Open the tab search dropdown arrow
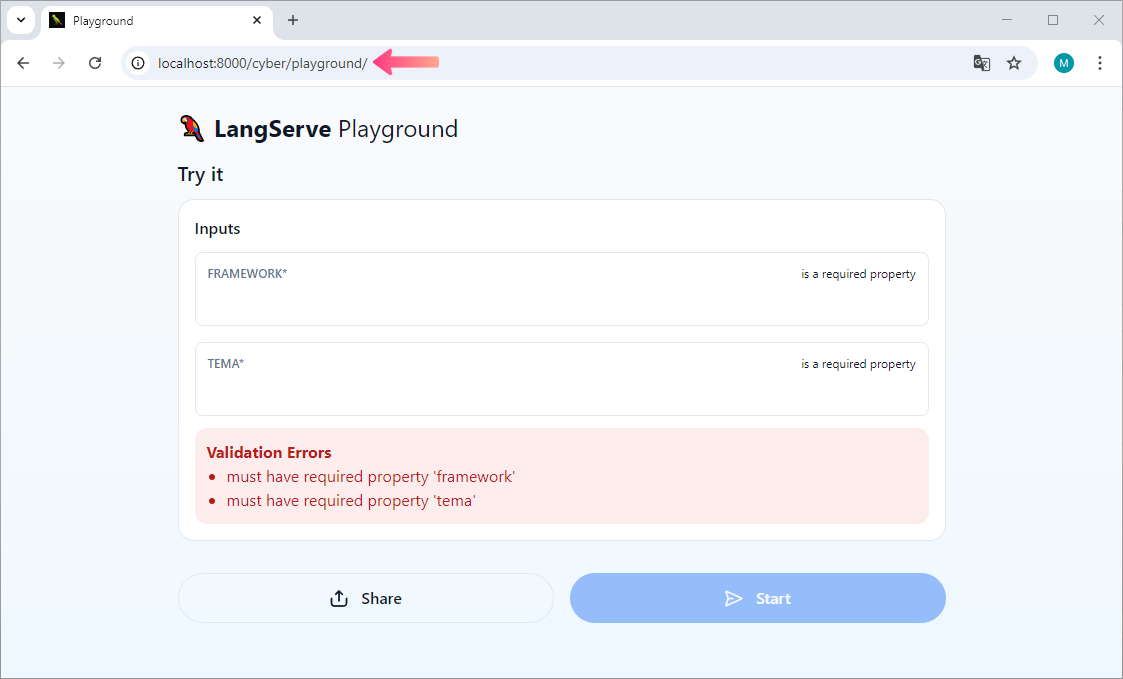Viewport: 1123px width, 679px height. [21, 20]
